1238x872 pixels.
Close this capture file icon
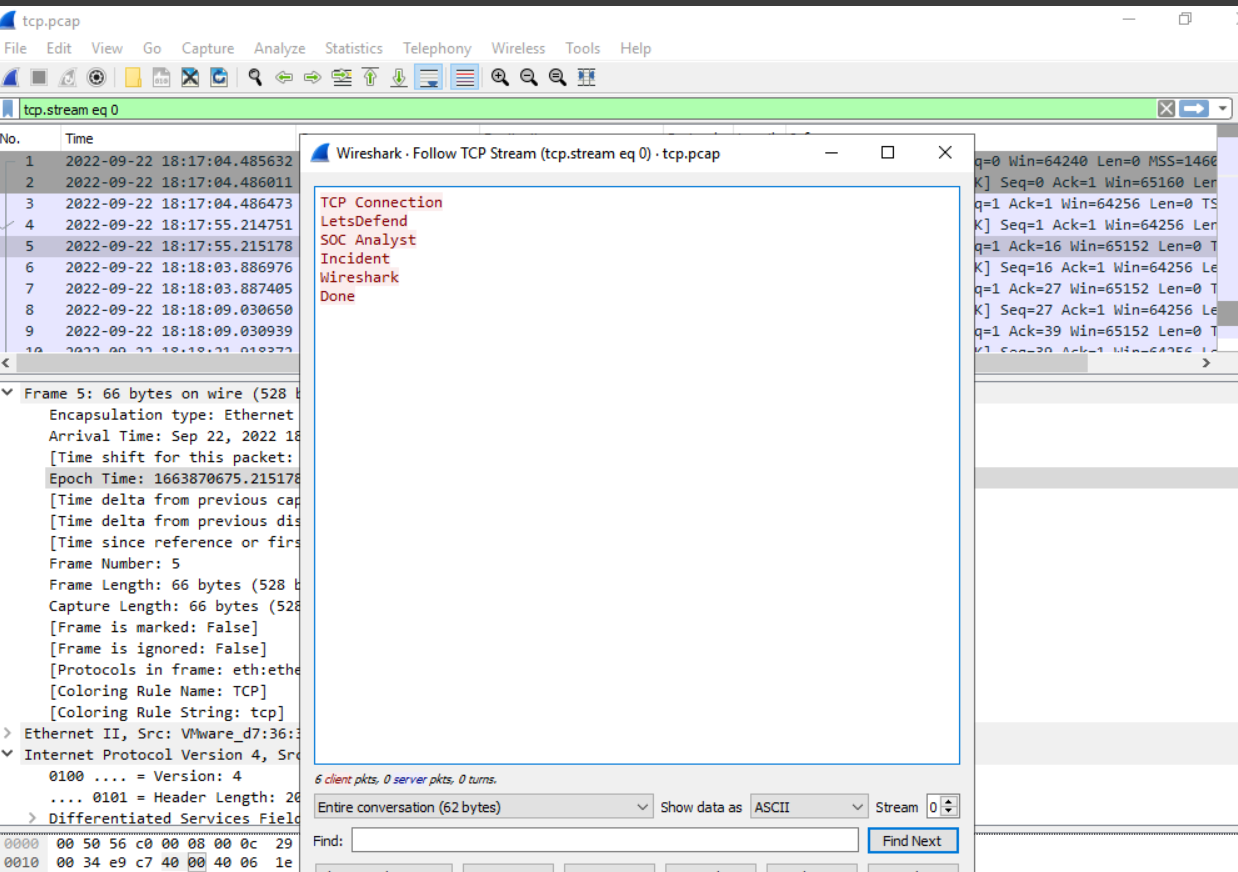pyautogui.click(x=190, y=77)
